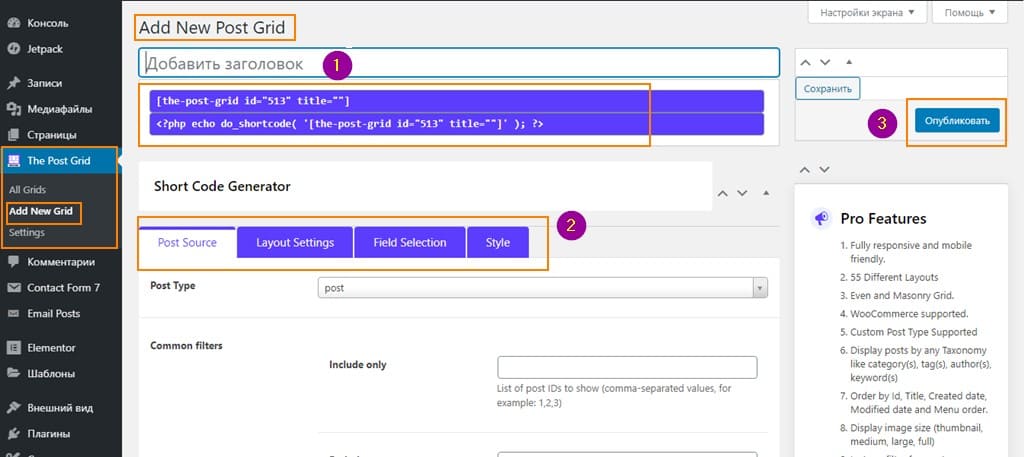Click The Post Grid menu icon

pos(13,161)
